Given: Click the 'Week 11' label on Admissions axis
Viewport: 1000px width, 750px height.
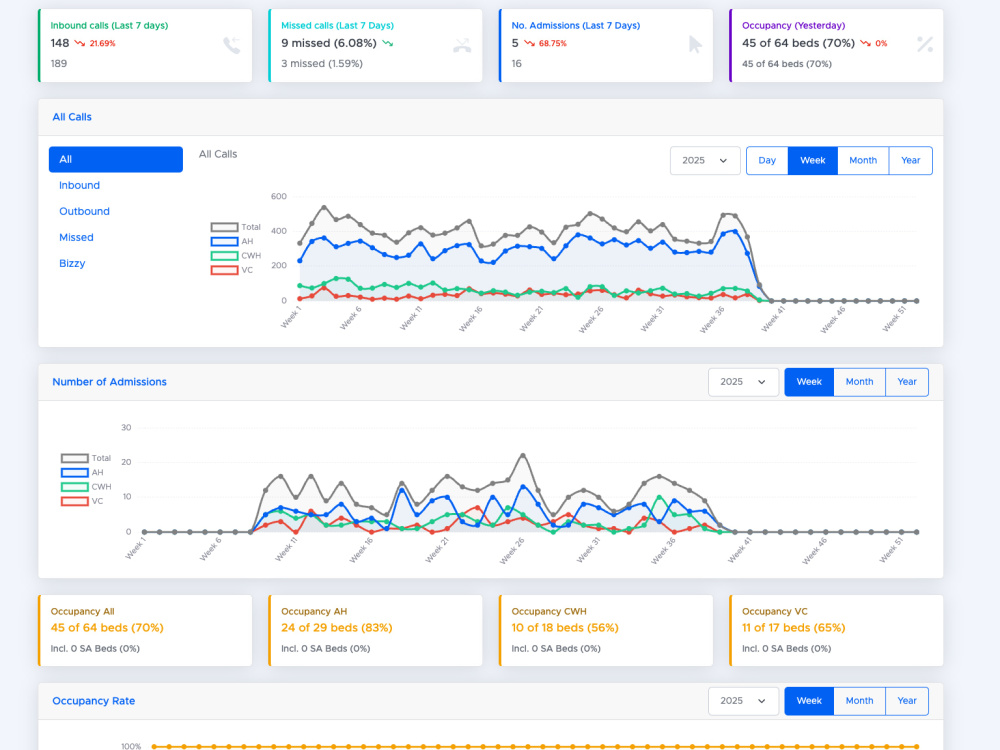Looking at the screenshot, I should click(286, 550).
